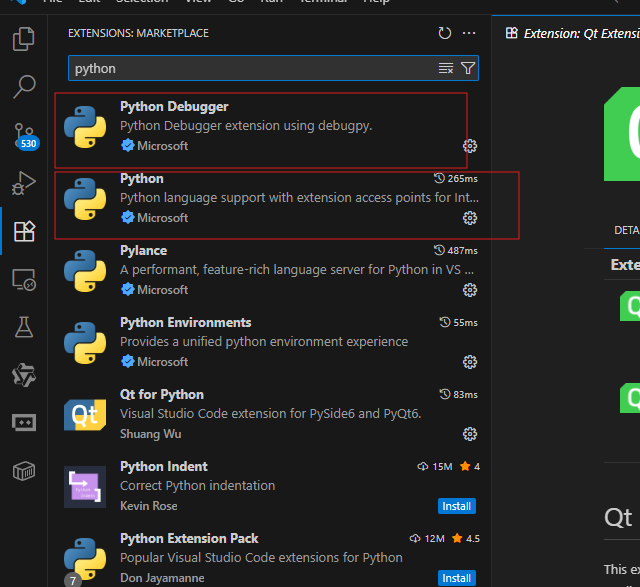The width and height of the screenshot is (640, 587).
Task: Refresh the extensions marketplace list
Action: tap(444, 33)
